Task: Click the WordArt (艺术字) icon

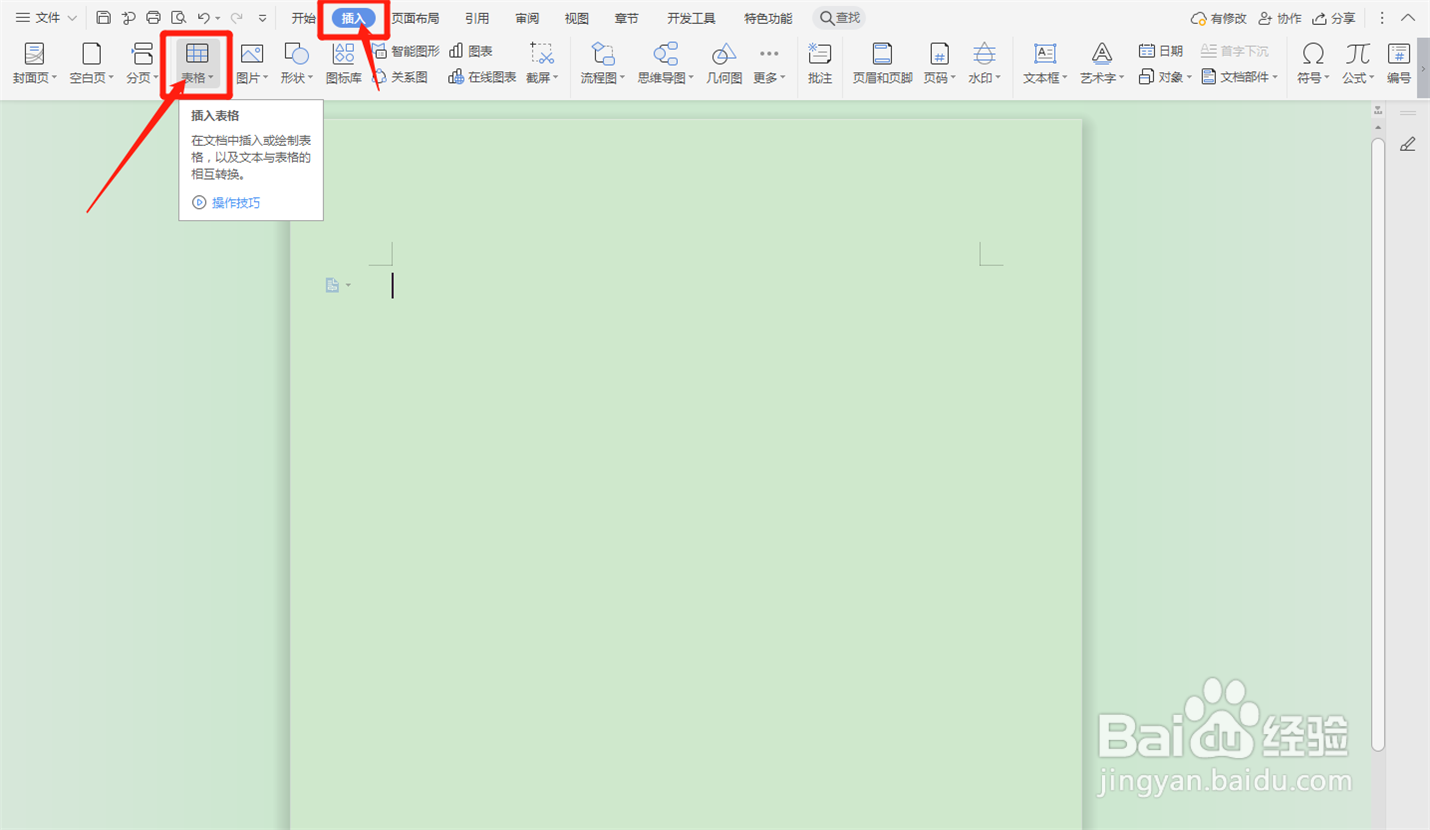Action: click(1101, 54)
